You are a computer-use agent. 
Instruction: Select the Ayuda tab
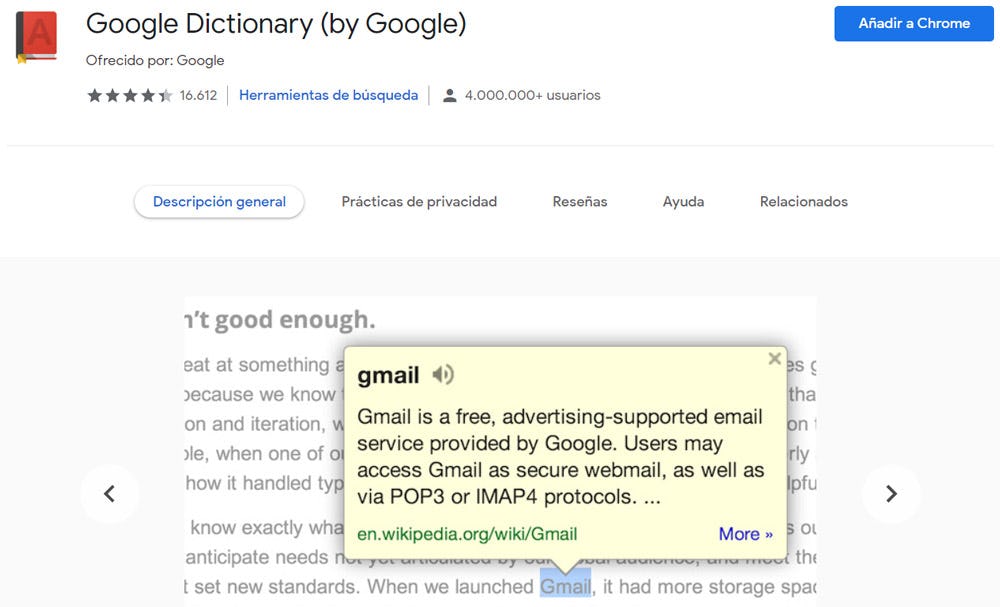coord(683,201)
